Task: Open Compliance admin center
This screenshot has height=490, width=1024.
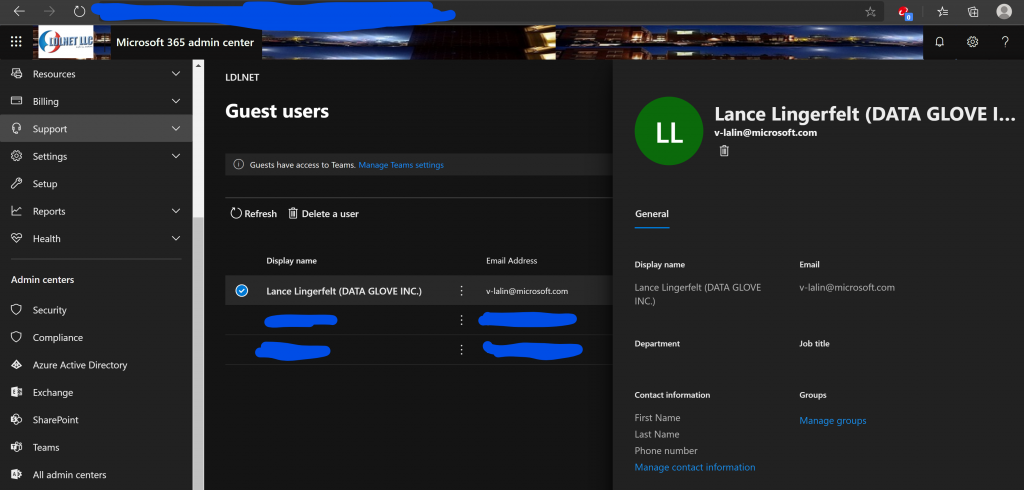Action: tap(57, 337)
